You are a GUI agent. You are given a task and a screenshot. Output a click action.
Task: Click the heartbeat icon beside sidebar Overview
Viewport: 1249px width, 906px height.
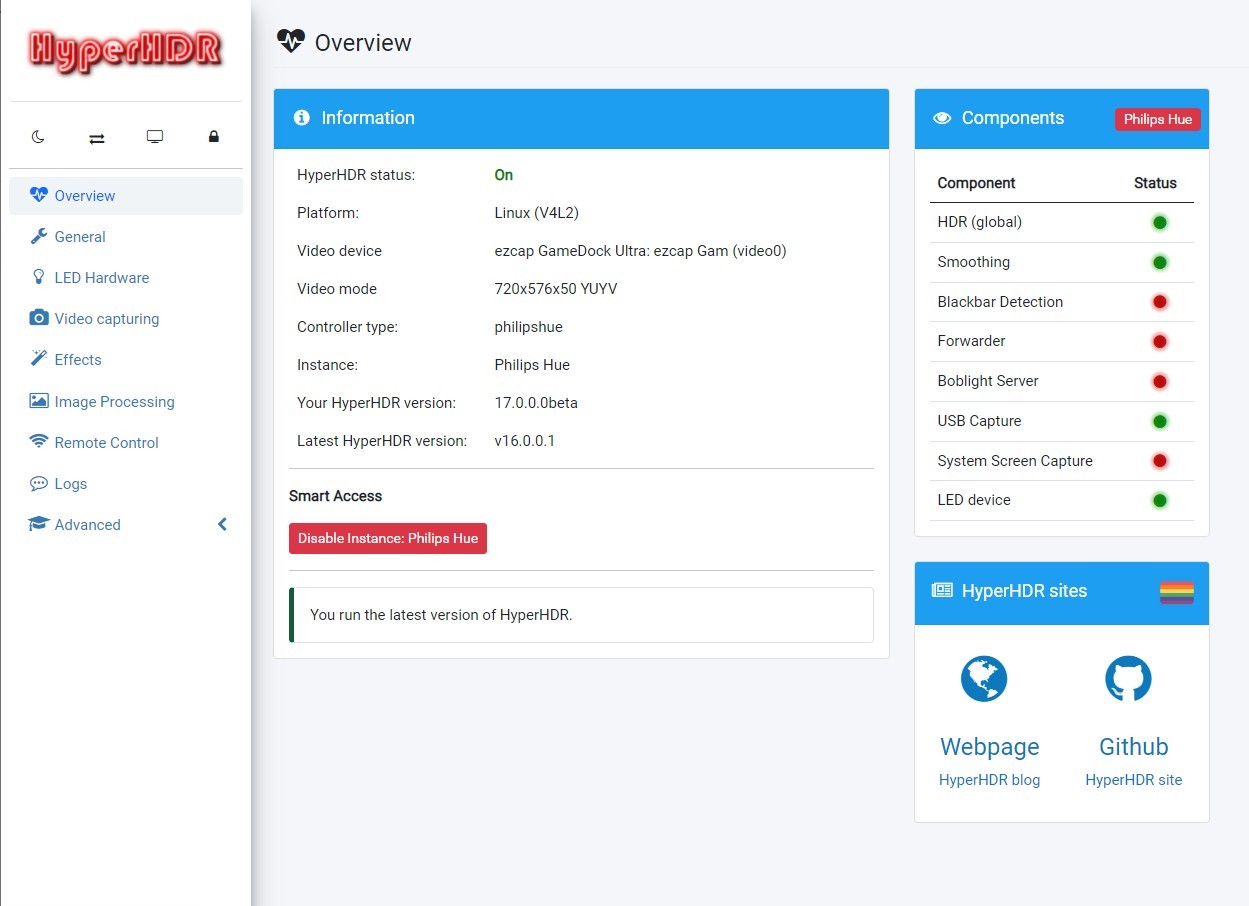click(x=39, y=195)
